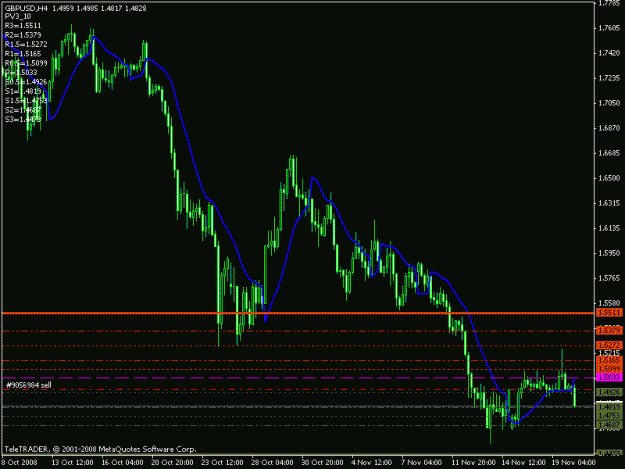
Task: Select the R1.5=1.5272 label
Action: [26, 44]
